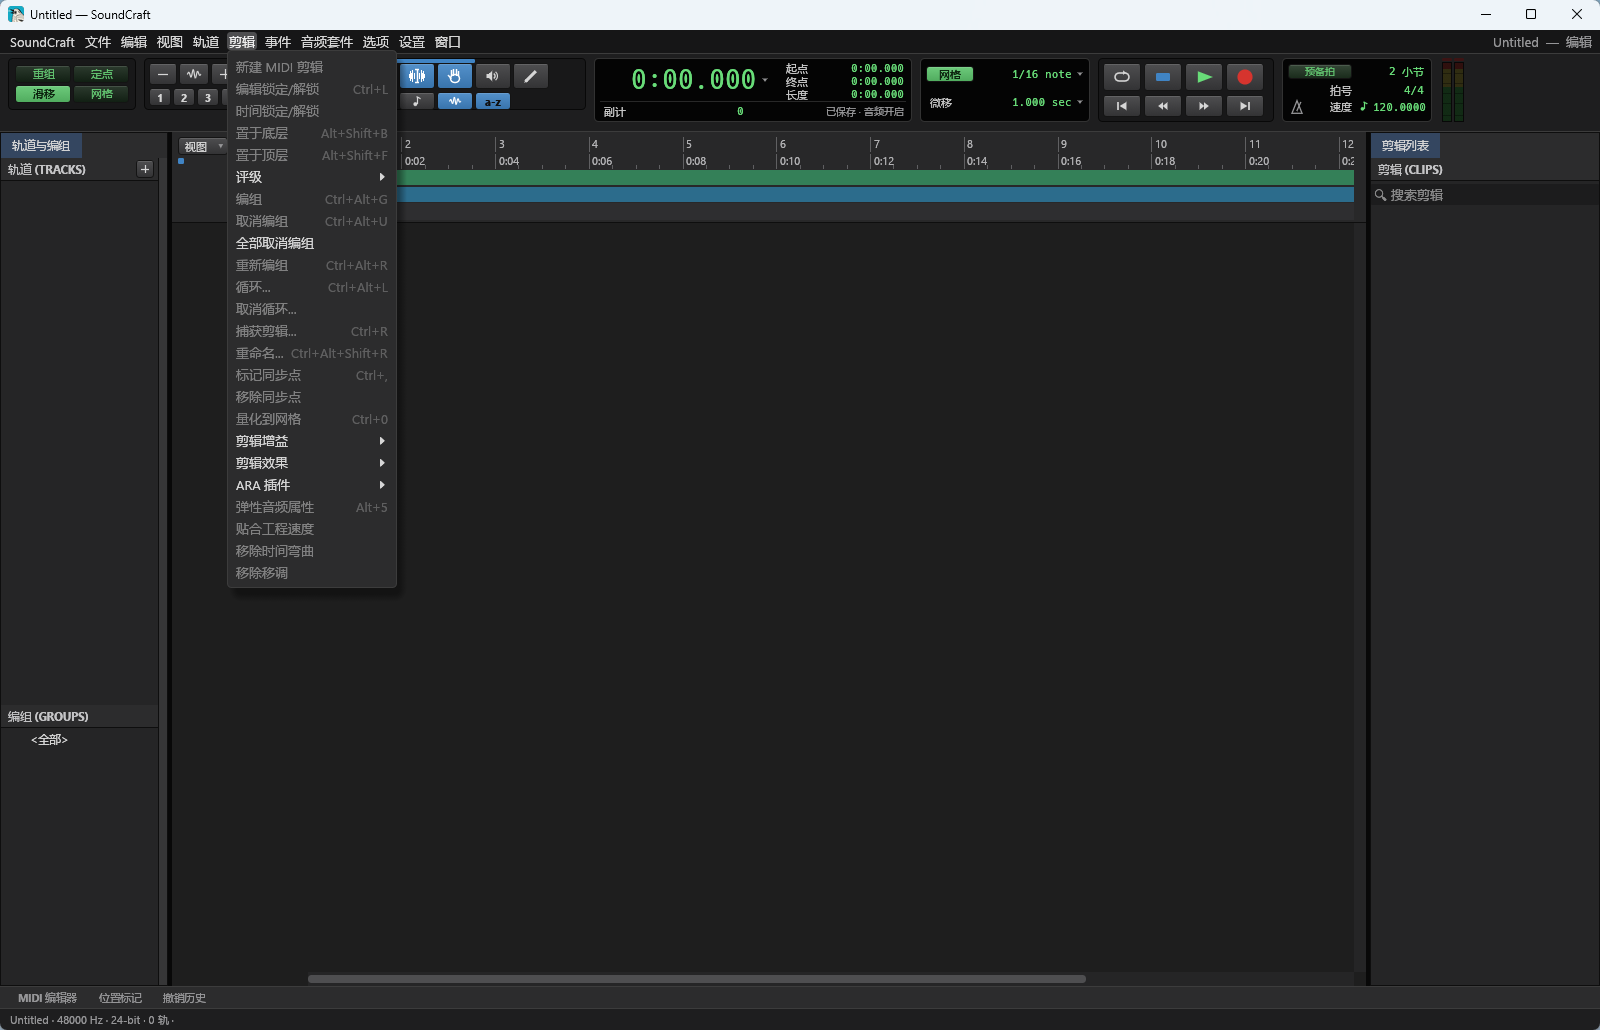Image resolution: width=1600 pixels, height=1030 pixels.
Task: Toggle the metronome icon
Action: (1297, 107)
